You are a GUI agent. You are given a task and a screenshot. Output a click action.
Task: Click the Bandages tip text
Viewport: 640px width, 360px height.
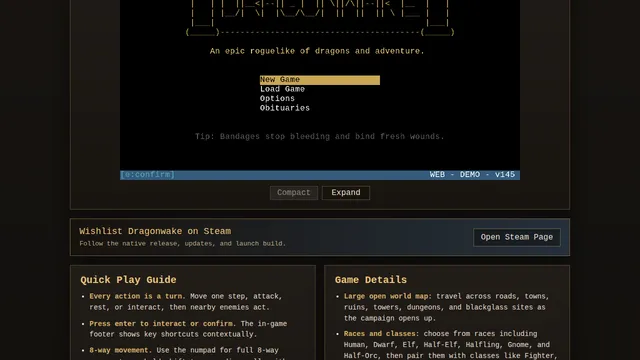pyautogui.click(x=320, y=136)
